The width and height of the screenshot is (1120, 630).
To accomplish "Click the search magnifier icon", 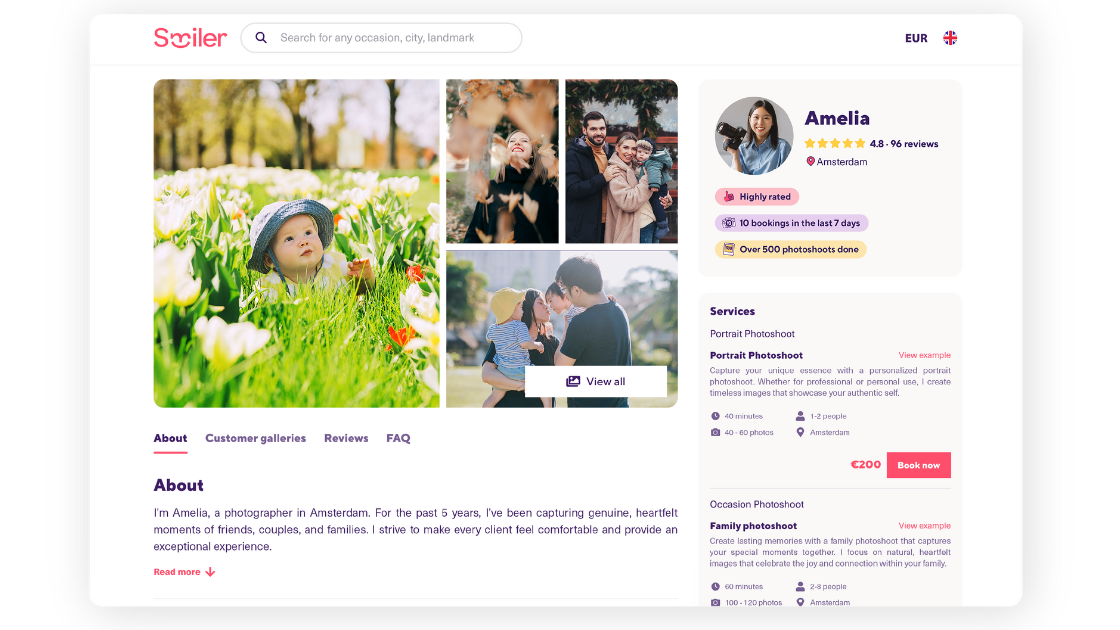I will (x=261, y=38).
